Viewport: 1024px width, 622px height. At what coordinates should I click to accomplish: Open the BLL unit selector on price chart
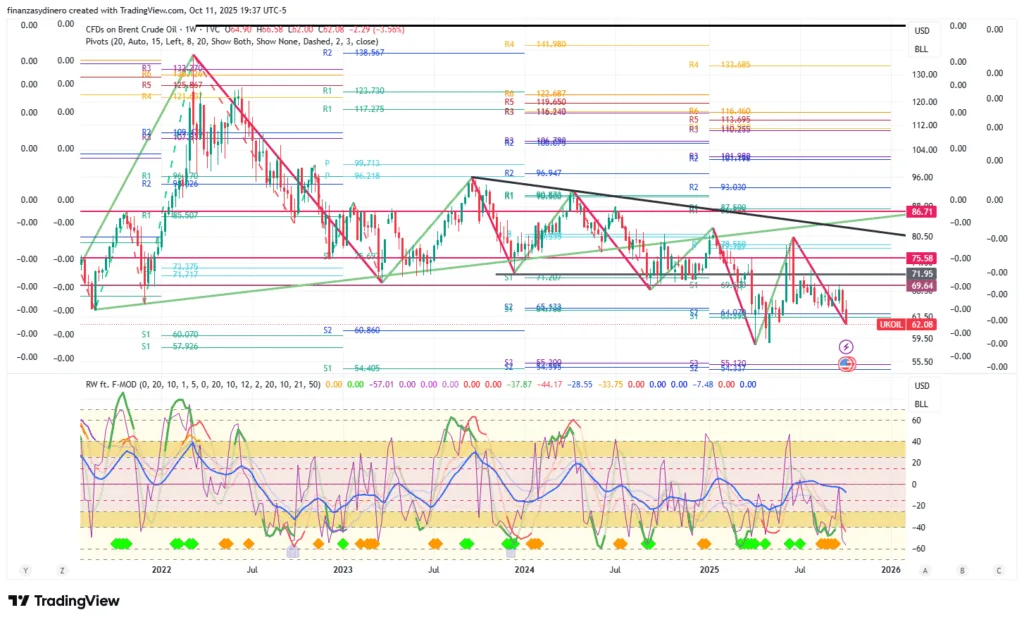click(921, 48)
